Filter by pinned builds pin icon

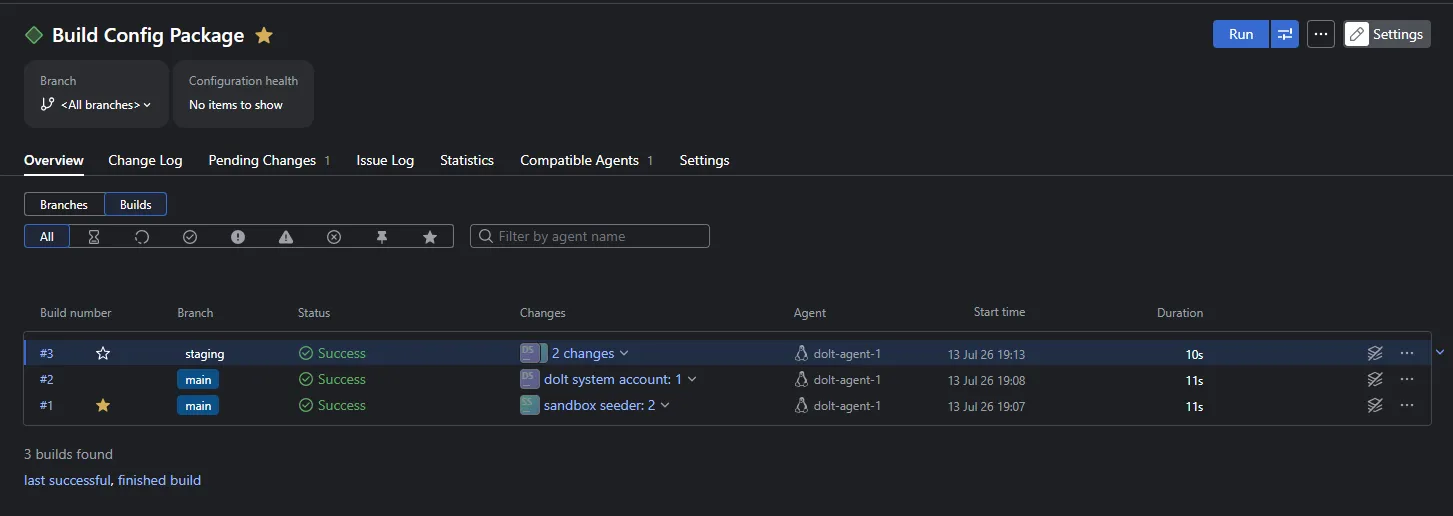click(x=382, y=237)
